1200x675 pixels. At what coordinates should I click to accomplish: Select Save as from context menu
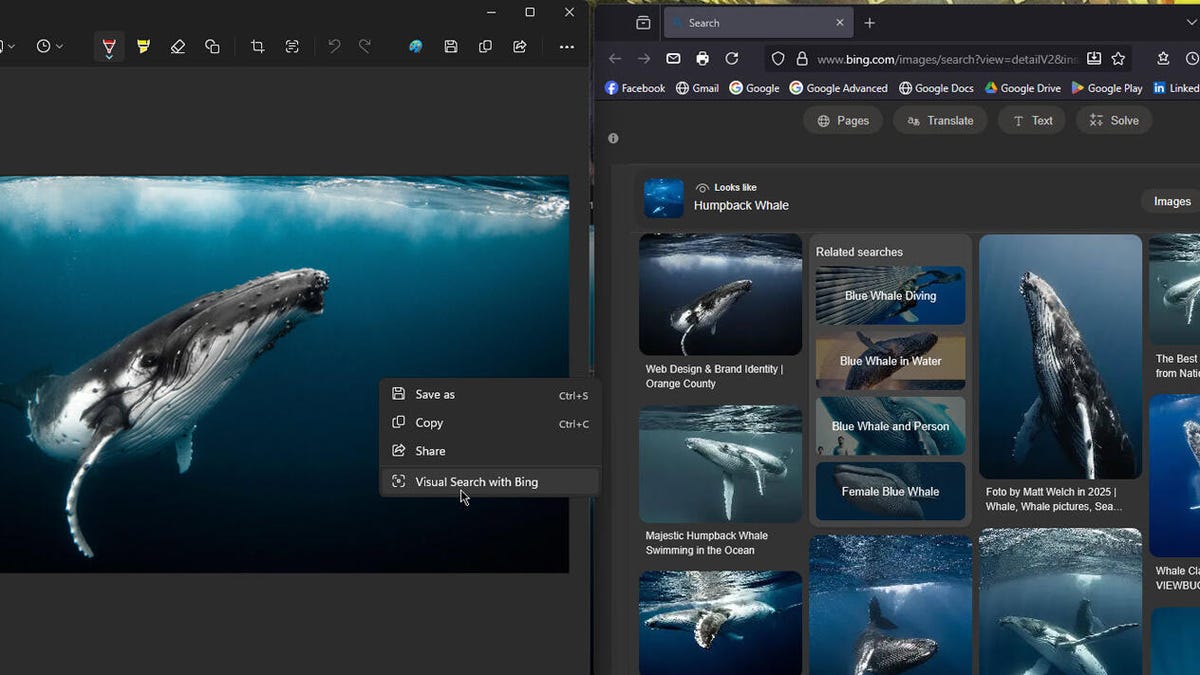pyautogui.click(x=435, y=395)
